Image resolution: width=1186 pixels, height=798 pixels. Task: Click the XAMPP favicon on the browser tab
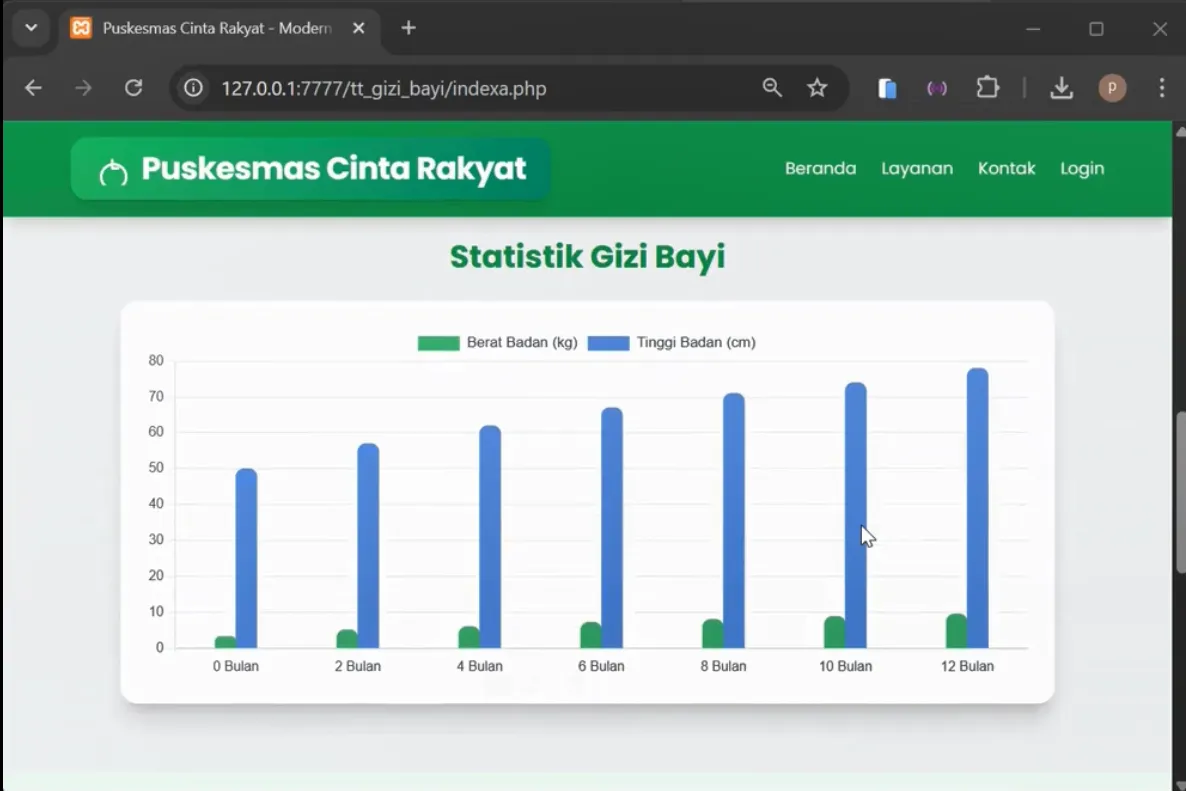click(x=80, y=28)
